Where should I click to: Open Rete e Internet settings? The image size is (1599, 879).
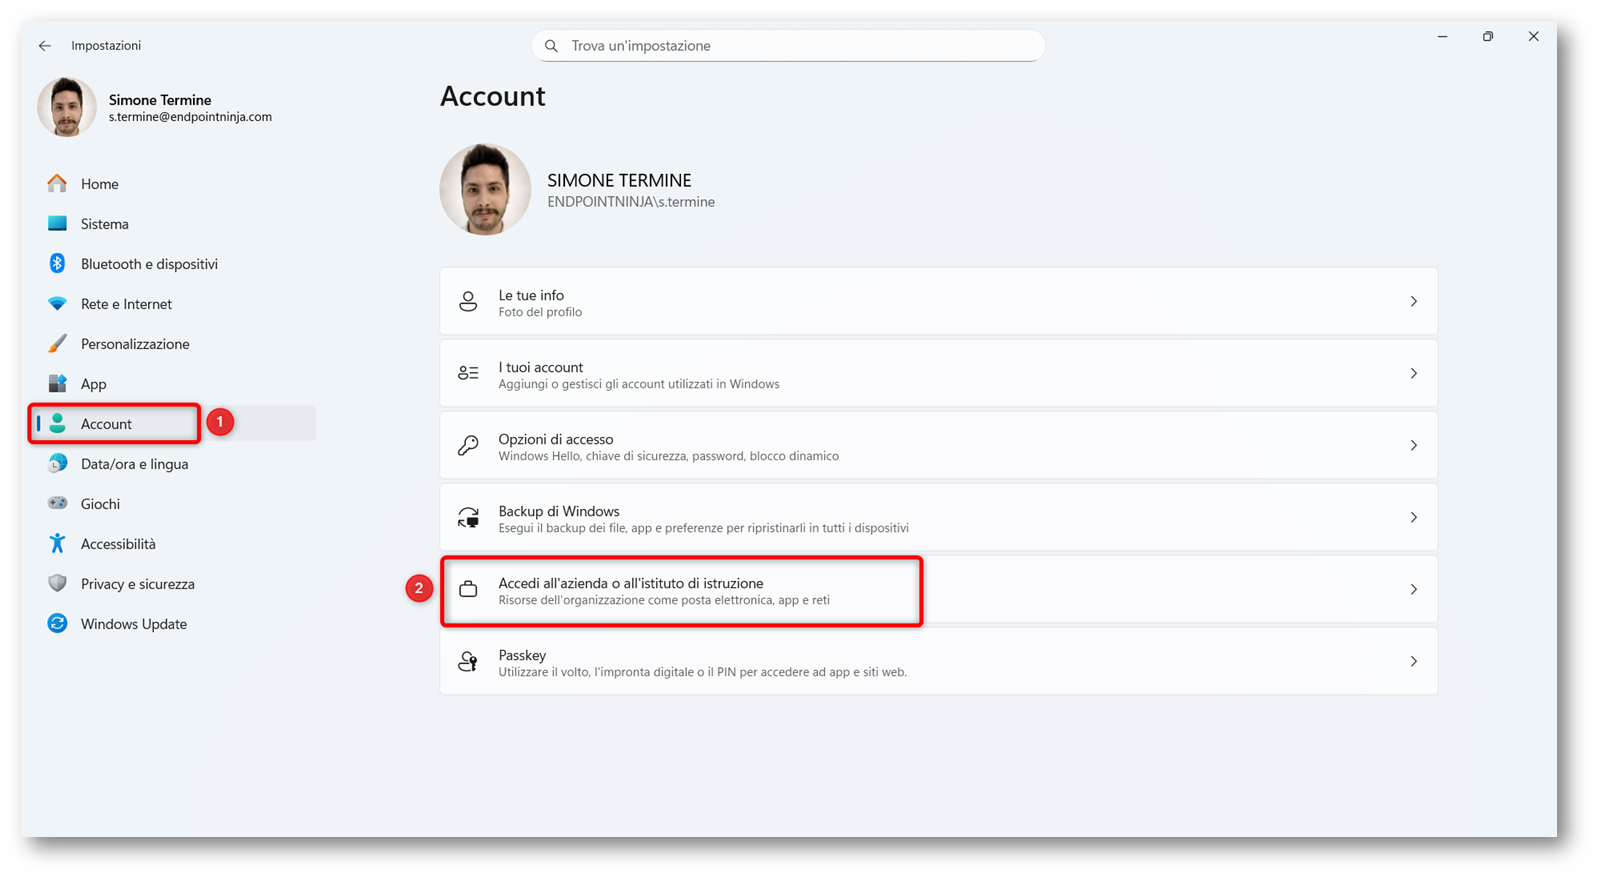pyautogui.click(x=126, y=304)
